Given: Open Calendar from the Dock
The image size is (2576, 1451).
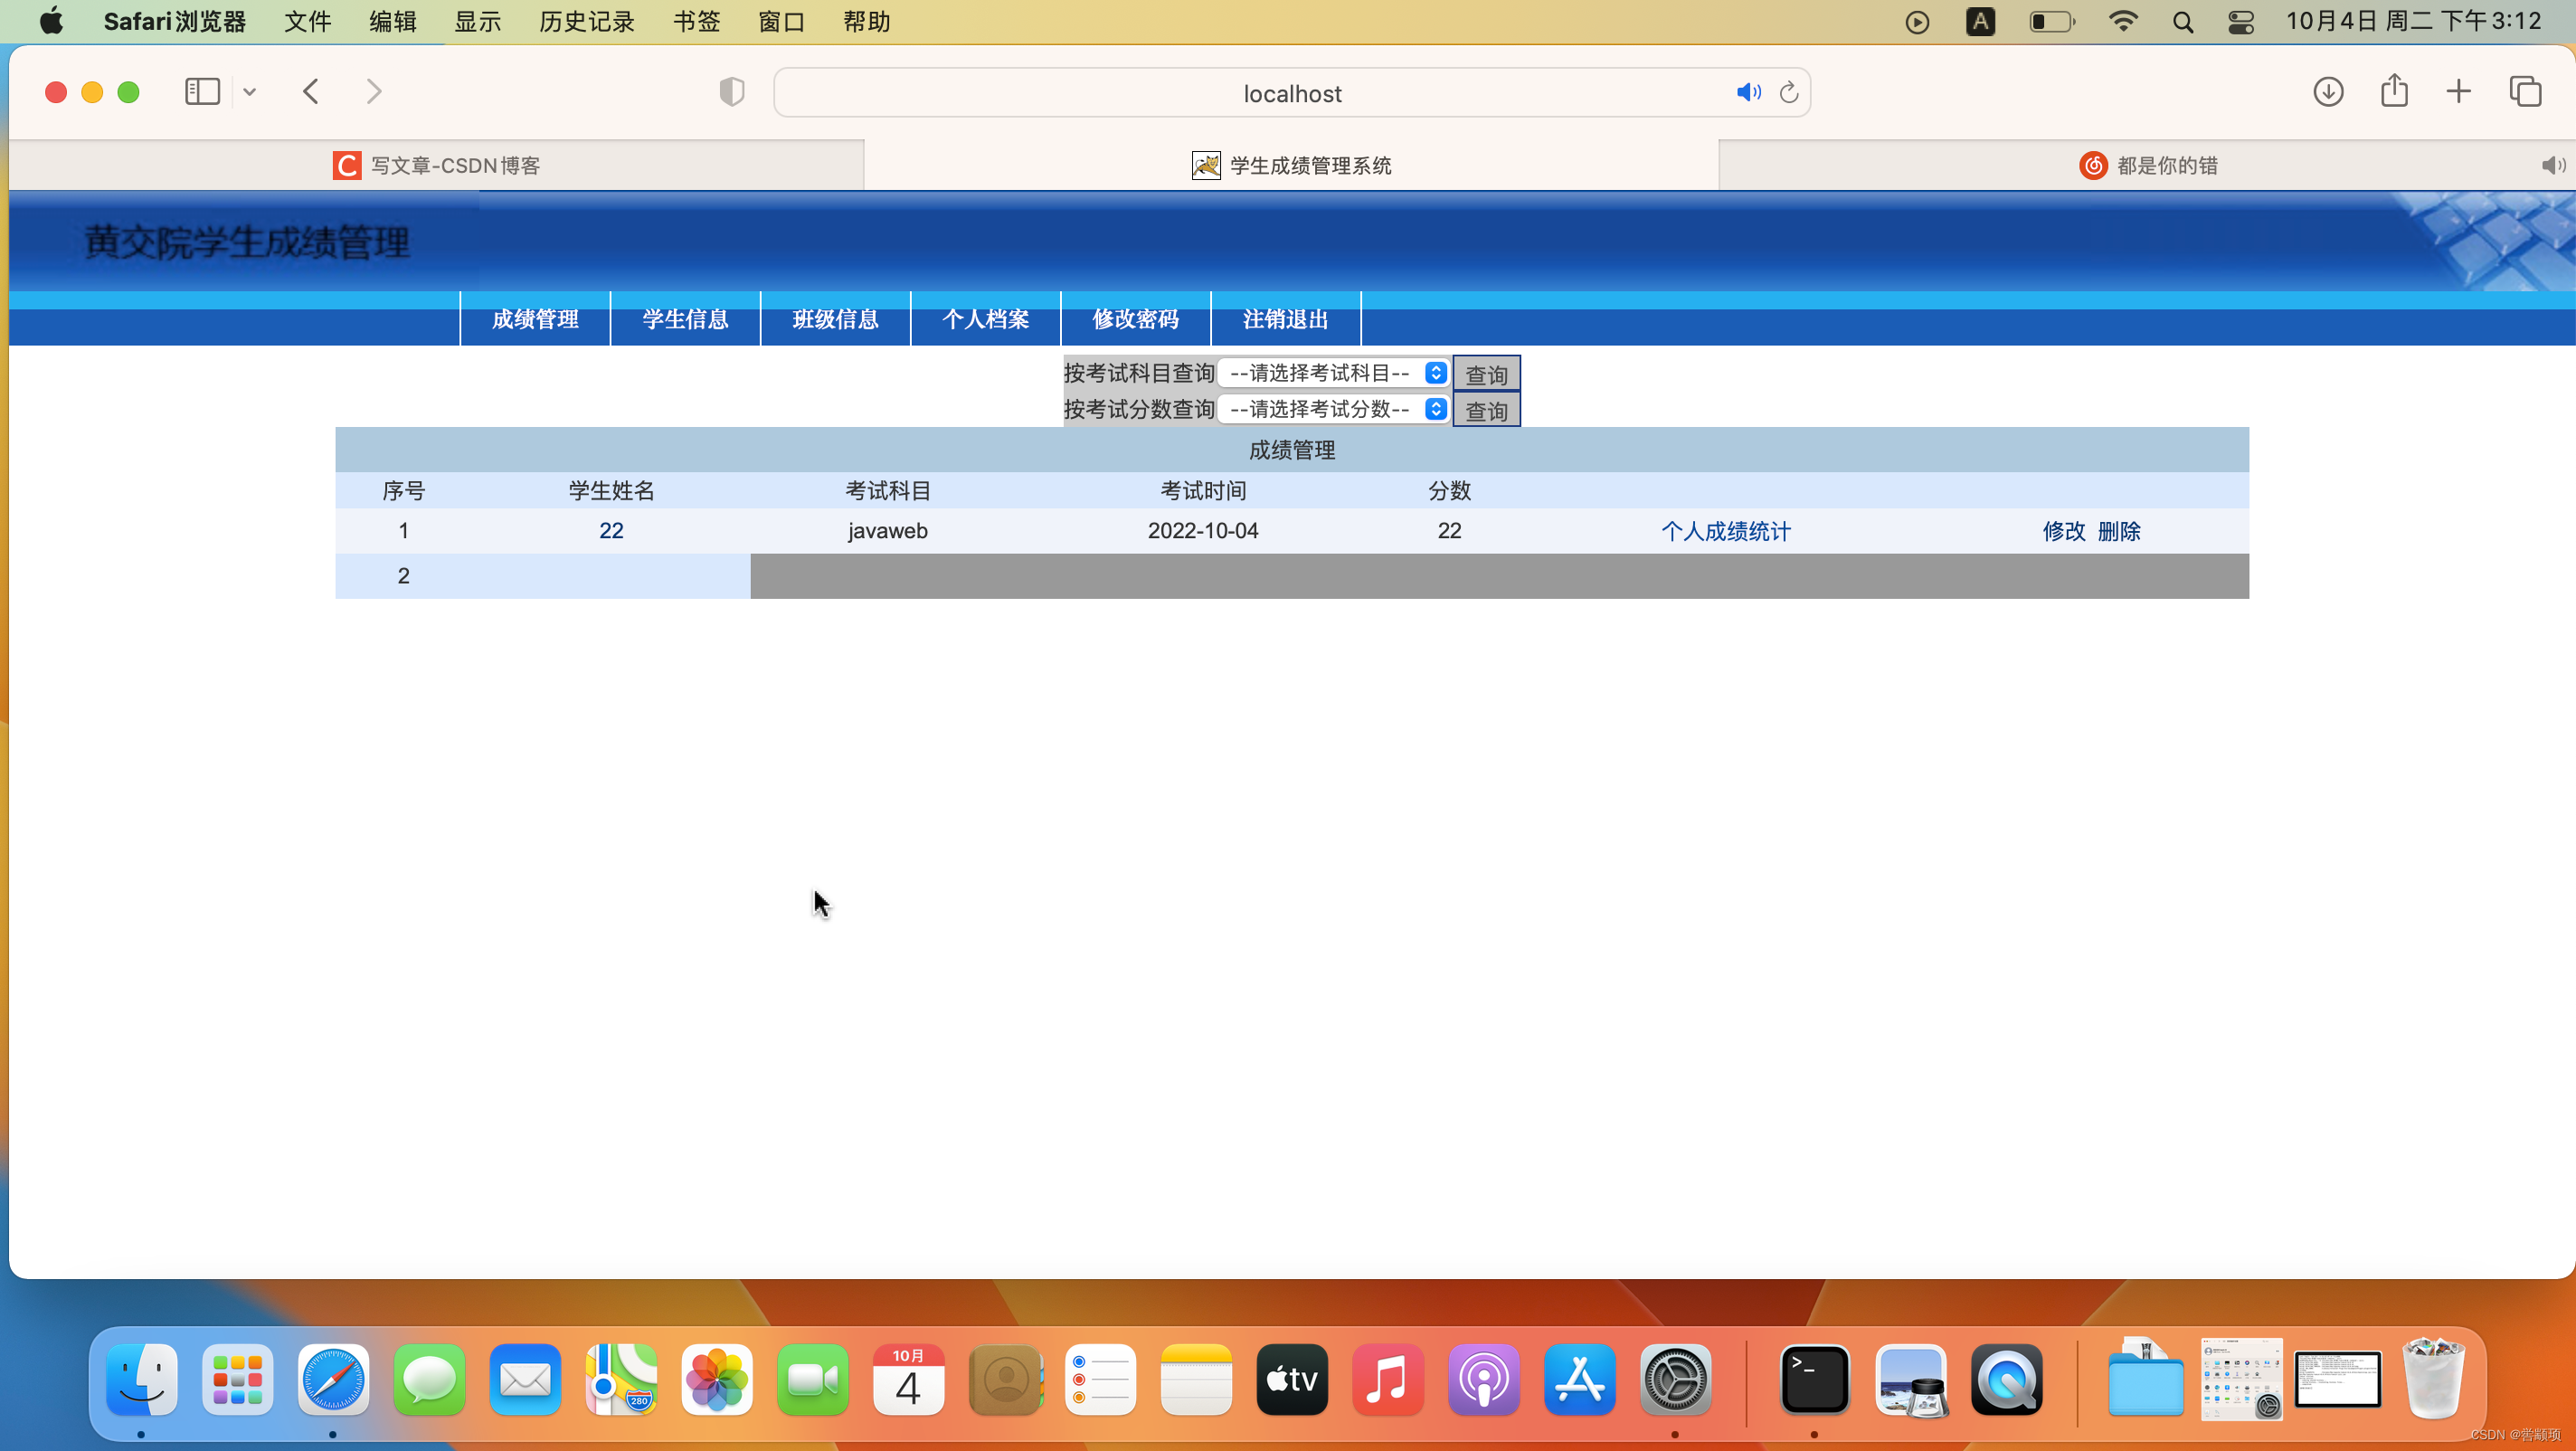Looking at the screenshot, I should pyautogui.click(x=908, y=1380).
